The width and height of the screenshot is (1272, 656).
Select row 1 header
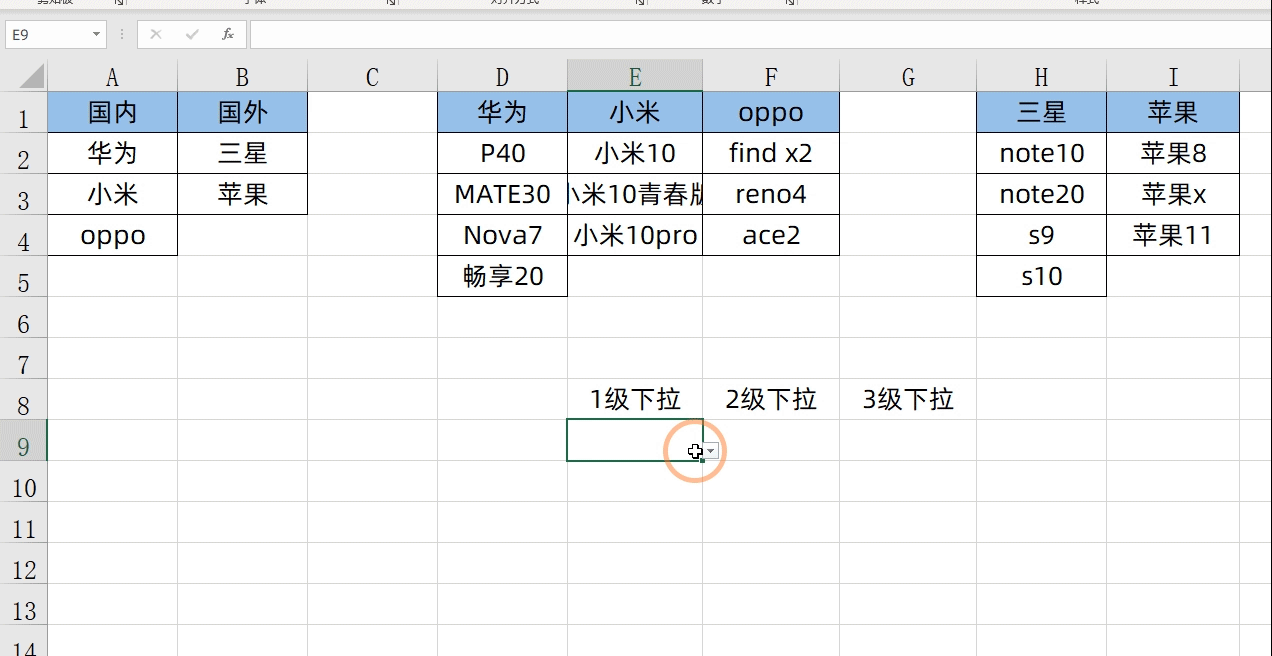tap(23, 112)
